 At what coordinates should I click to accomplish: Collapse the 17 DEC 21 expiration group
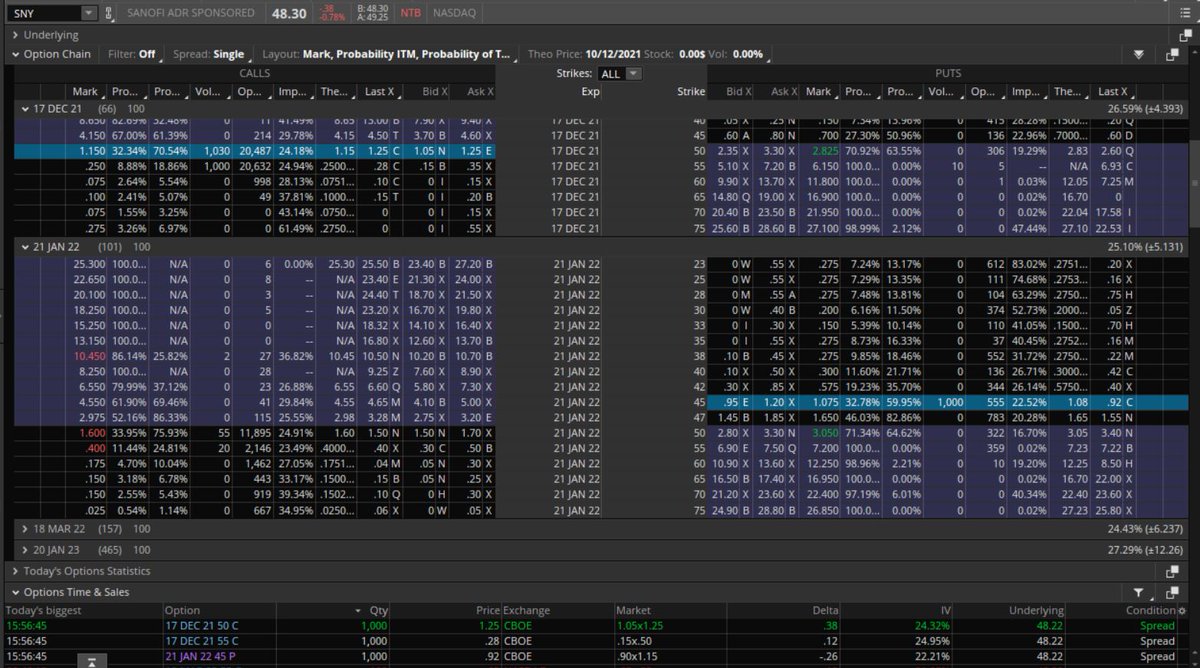coord(25,107)
